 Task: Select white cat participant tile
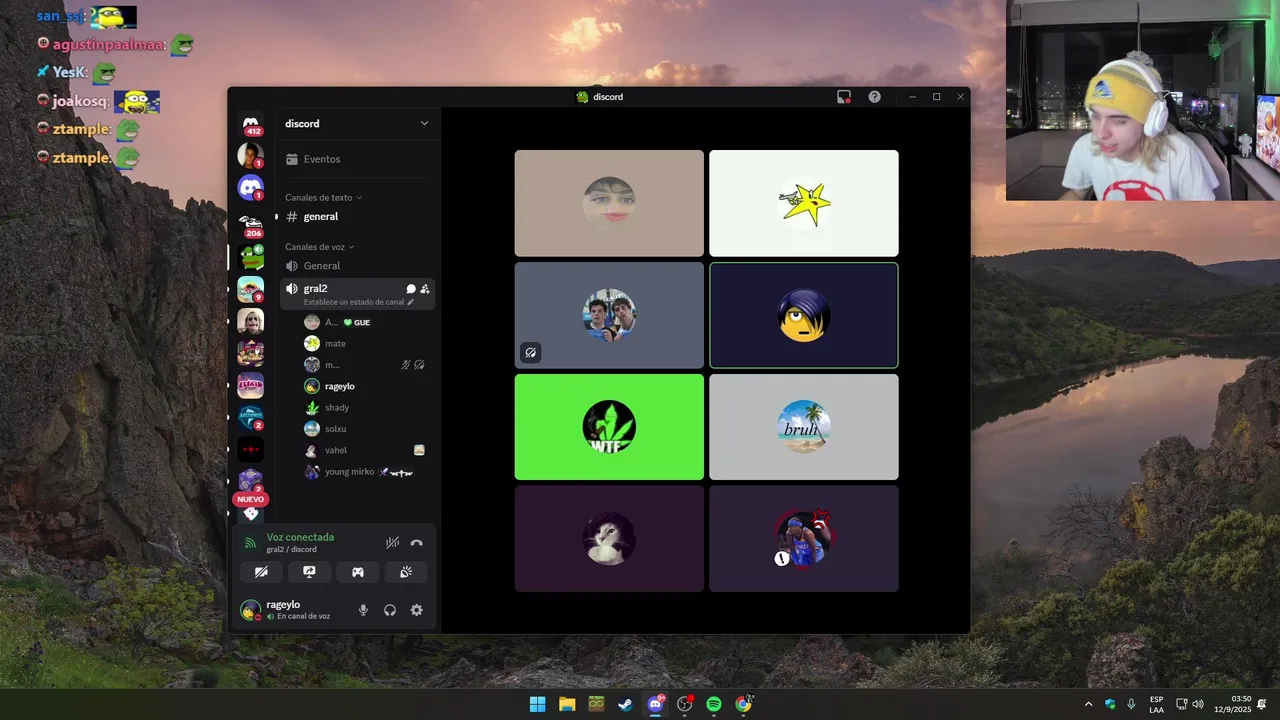[x=609, y=539]
